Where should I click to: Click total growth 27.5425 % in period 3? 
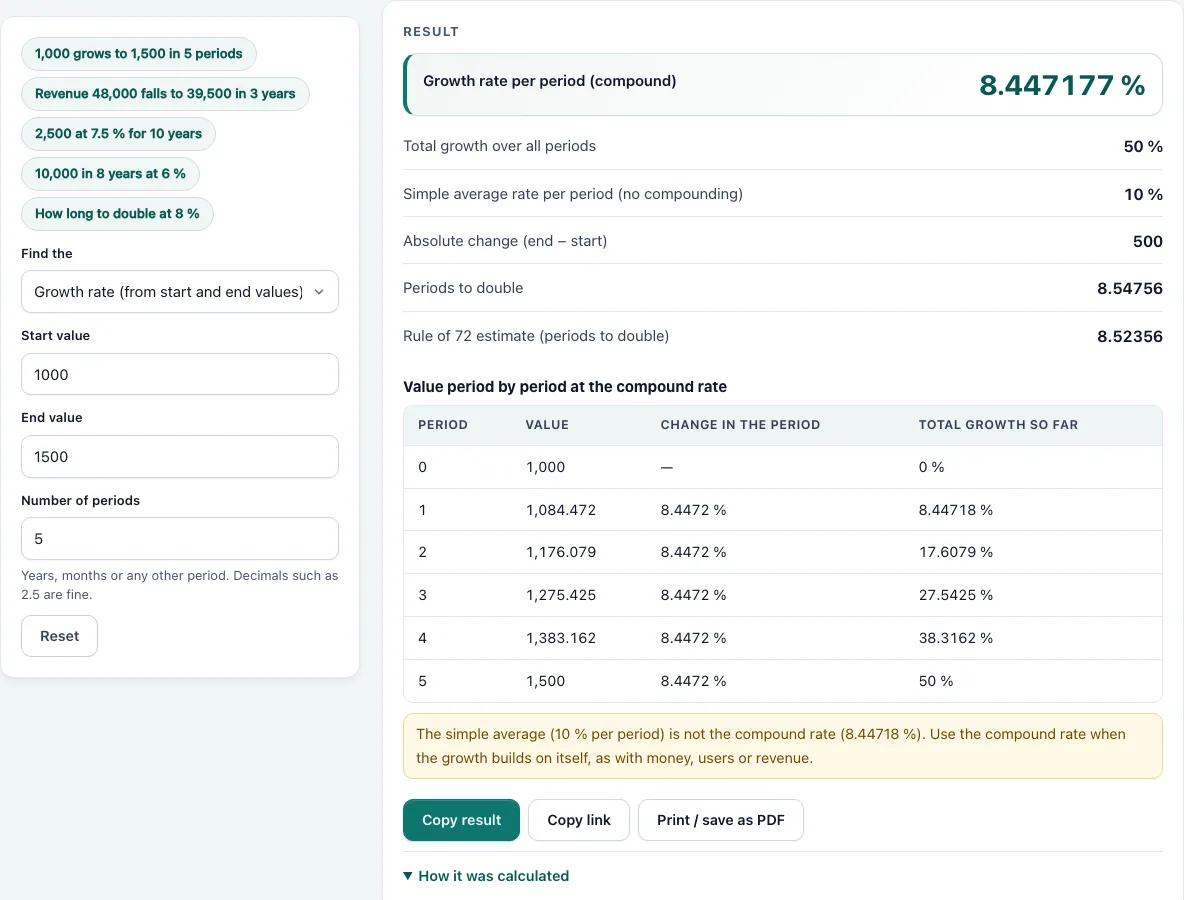(x=956, y=596)
